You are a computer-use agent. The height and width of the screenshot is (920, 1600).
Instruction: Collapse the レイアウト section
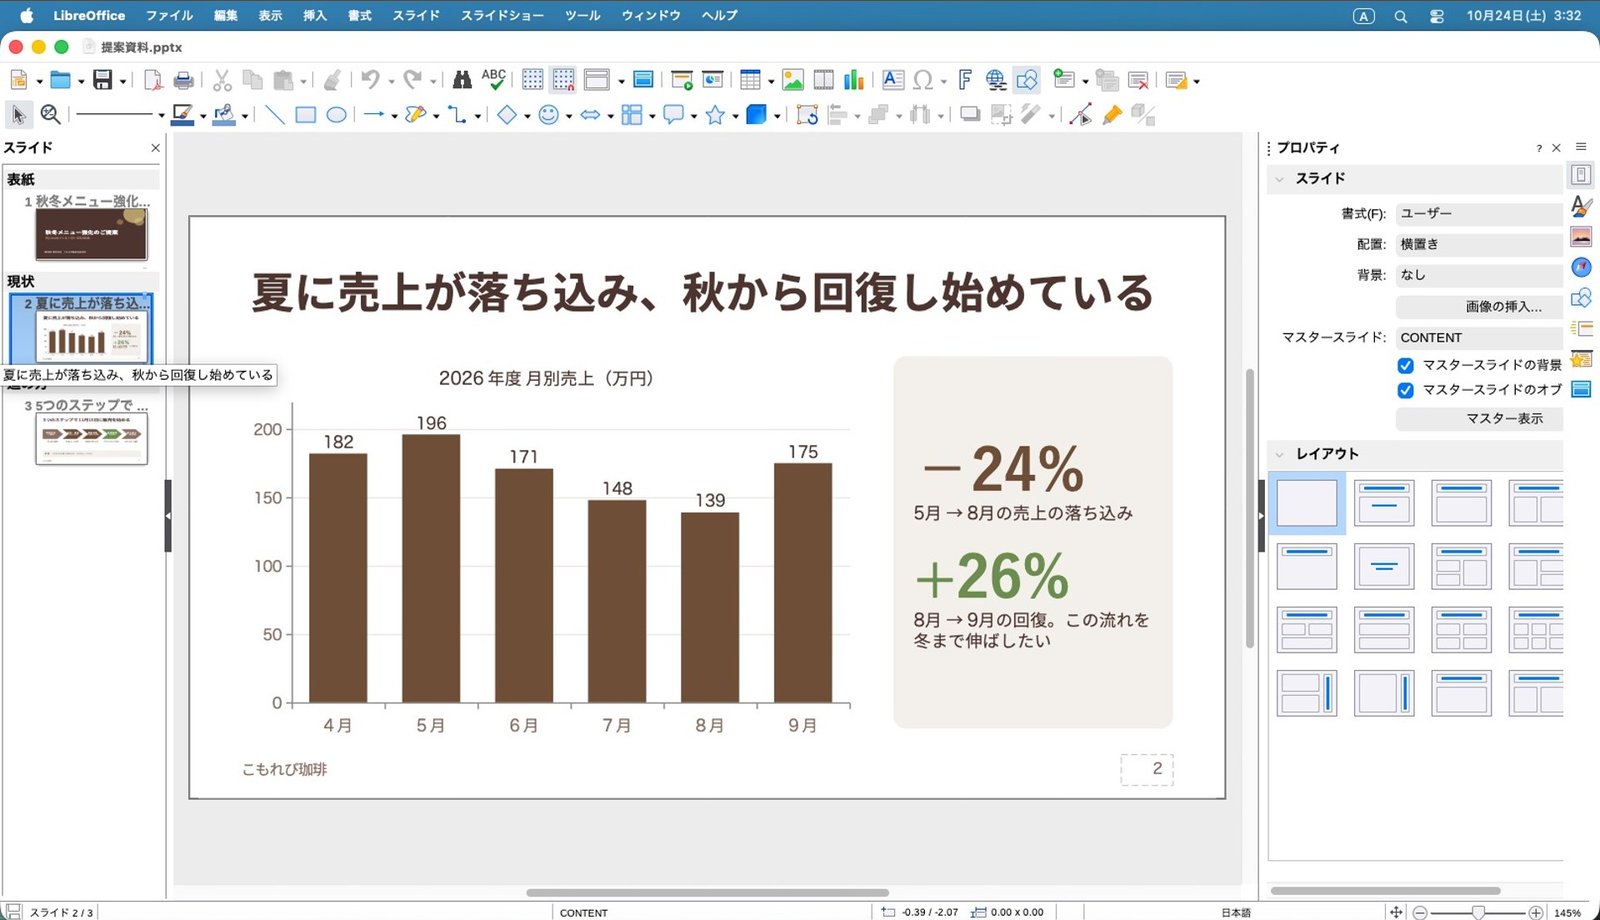(1280, 454)
